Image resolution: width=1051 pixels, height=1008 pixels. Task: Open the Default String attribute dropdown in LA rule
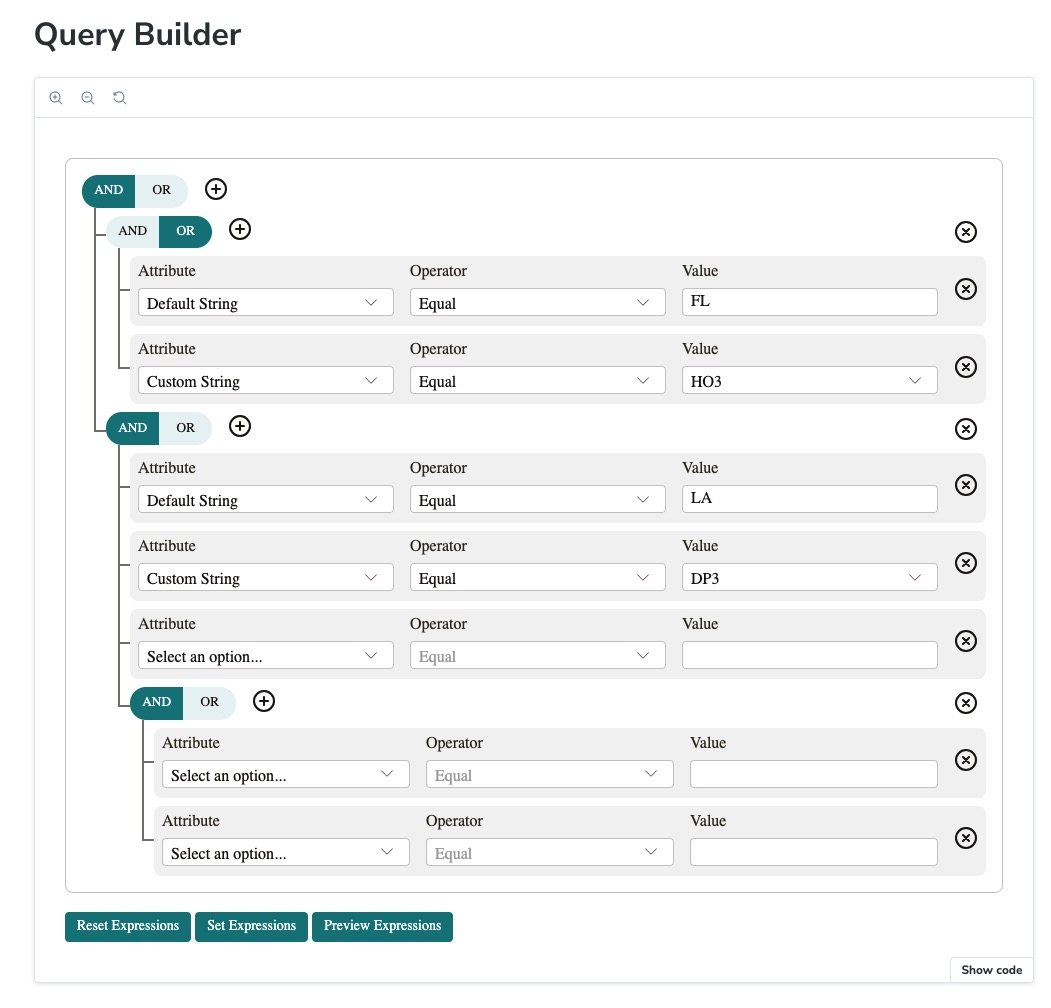tap(265, 499)
